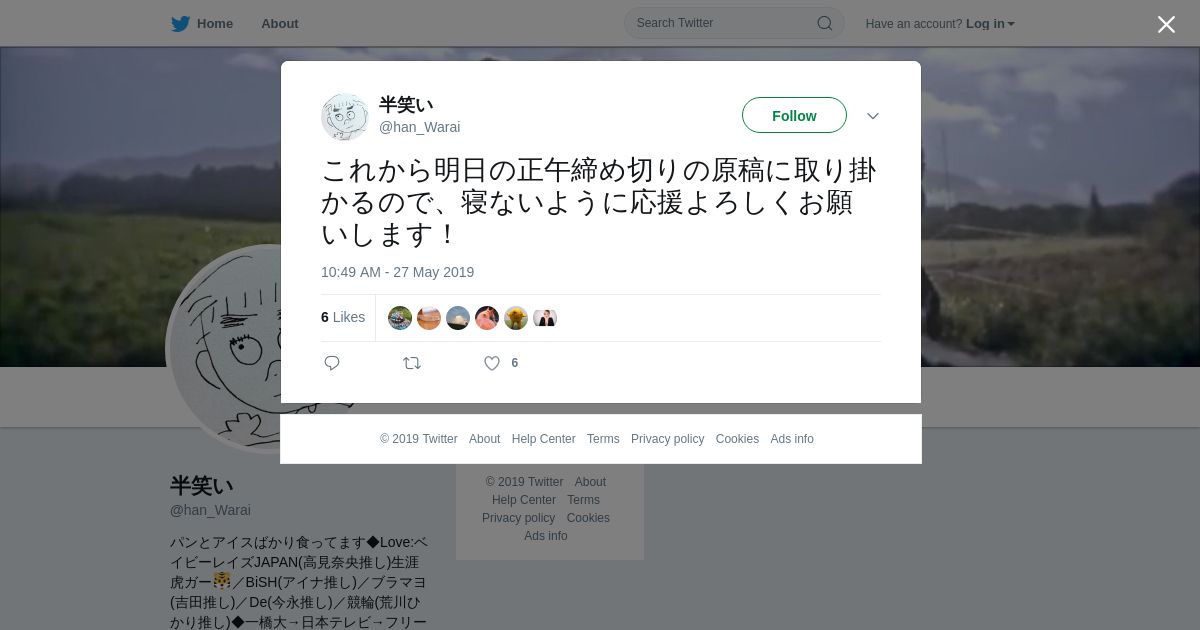Image resolution: width=1200 pixels, height=630 pixels.
Task: Open the @han_Warai handle in tweet header
Action: [419, 127]
